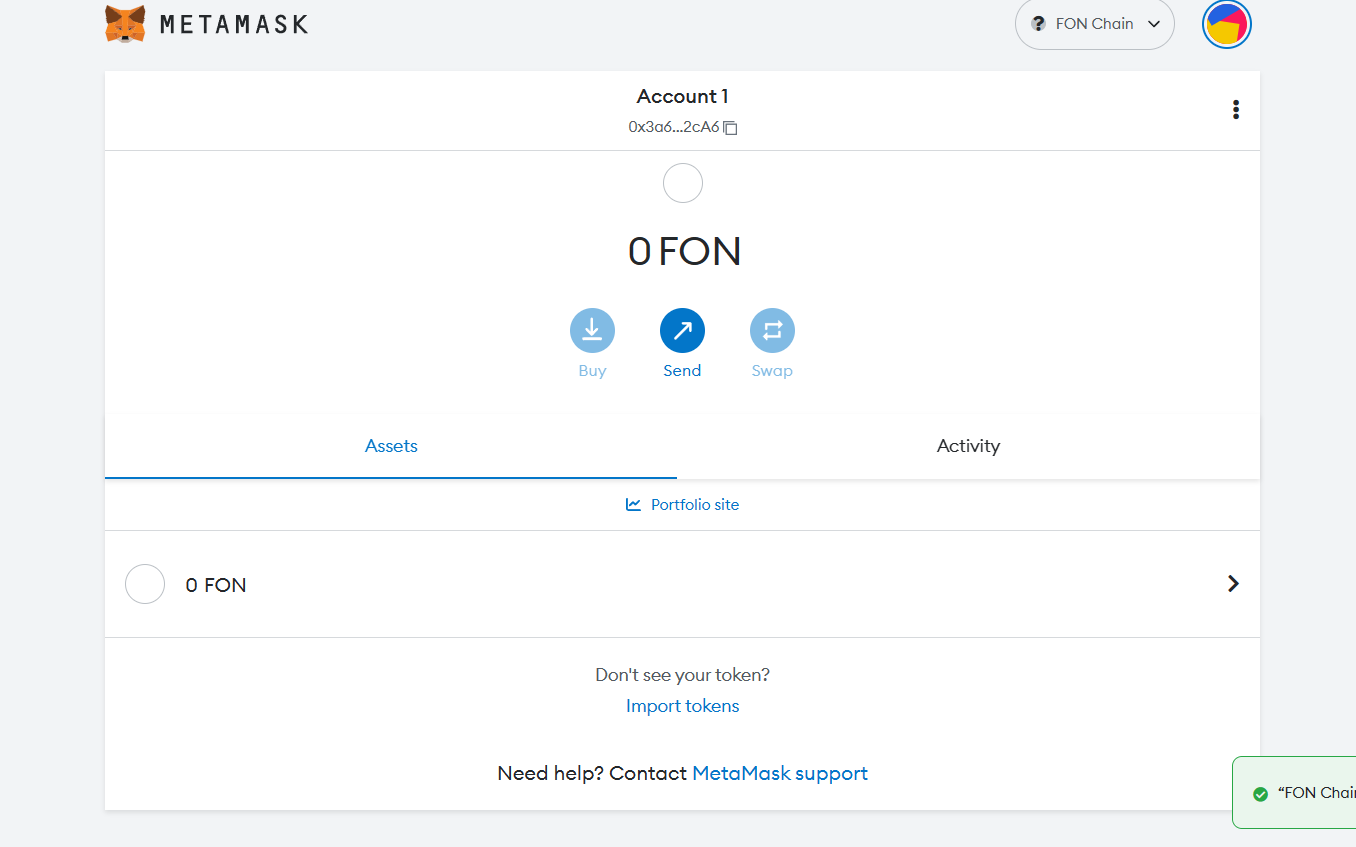Image resolution: width=1356 pixels, height=847 pixels.
Task: Click the Account 1 name label
Action: tap(682, 97)
